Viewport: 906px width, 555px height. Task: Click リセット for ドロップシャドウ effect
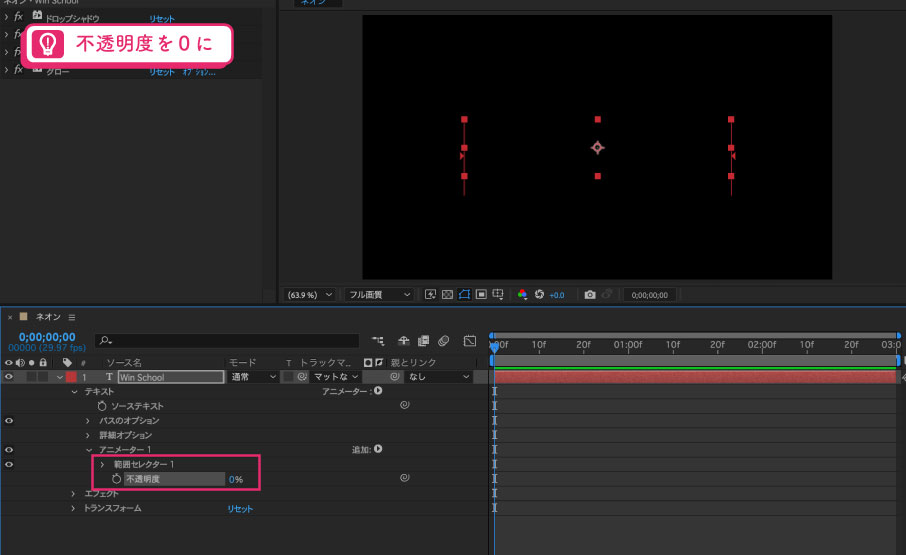pos(162,18)
